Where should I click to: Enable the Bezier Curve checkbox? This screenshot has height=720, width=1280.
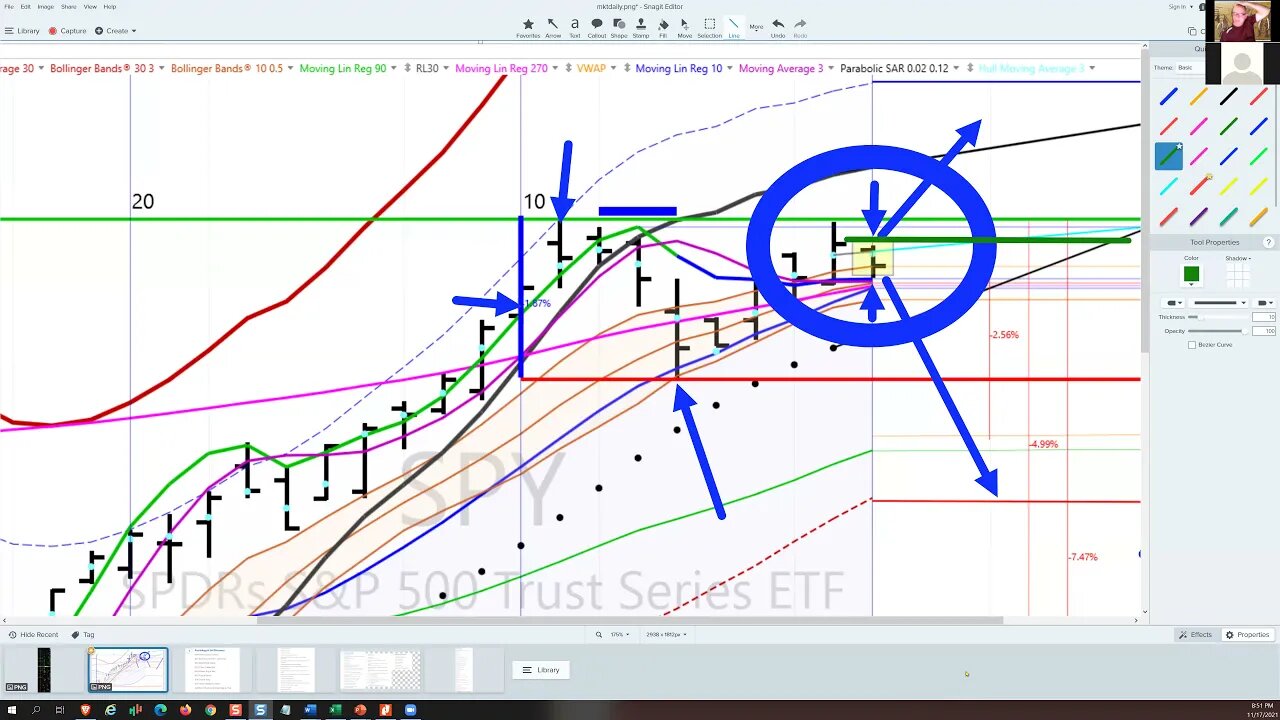(x=1191, y=345)
